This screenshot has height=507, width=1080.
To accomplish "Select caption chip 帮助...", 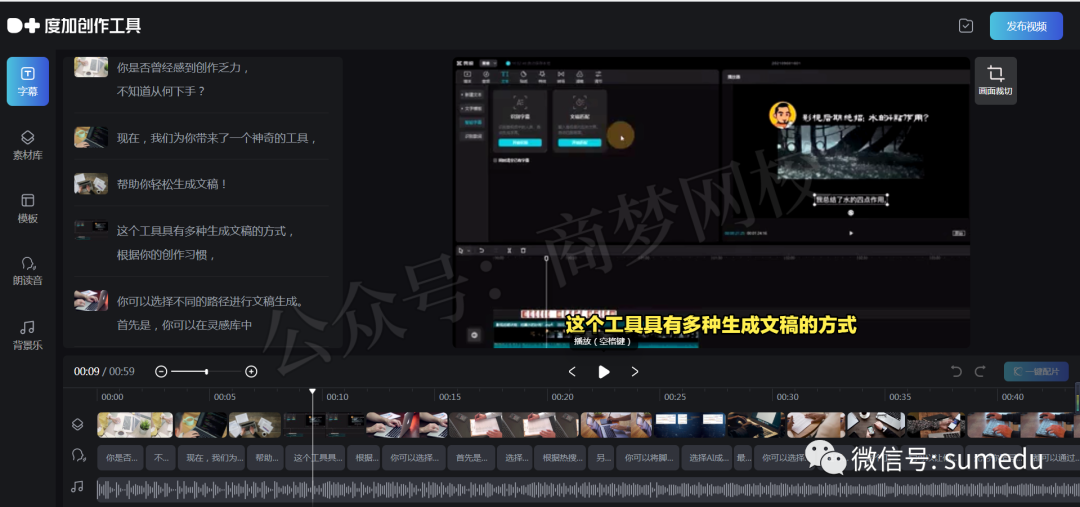I will click(265, 457).
